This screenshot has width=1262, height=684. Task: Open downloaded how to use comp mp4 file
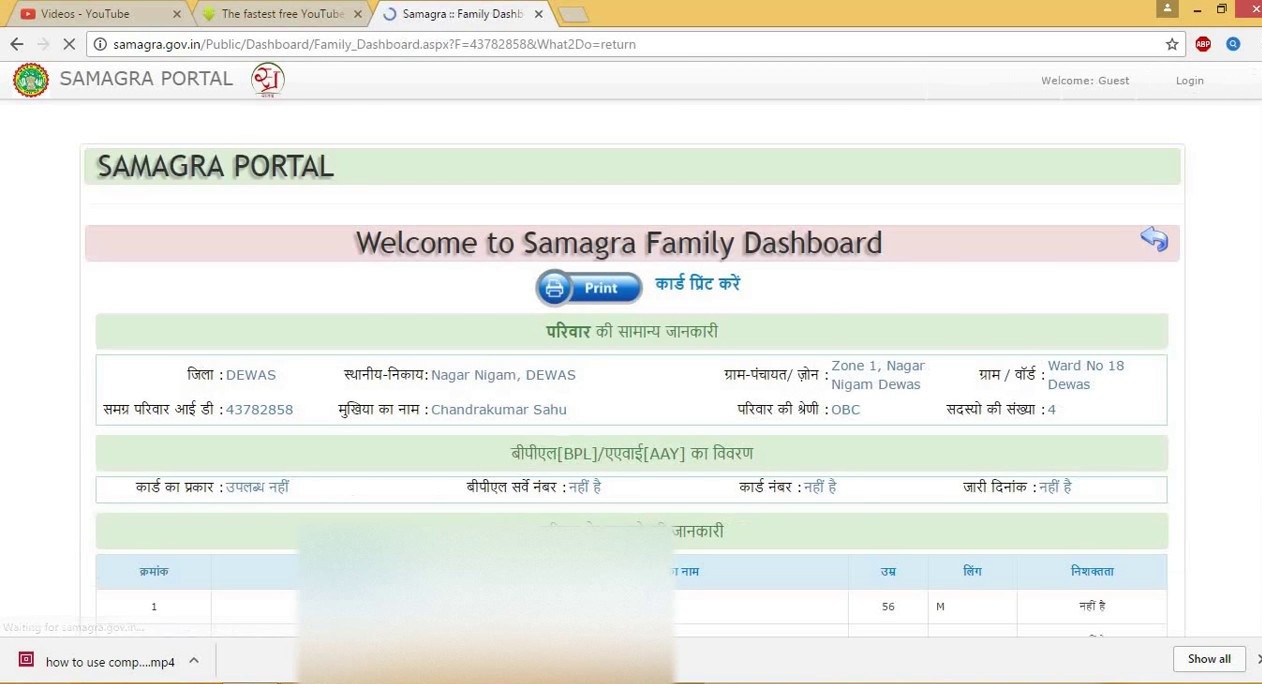coord(100,661)
